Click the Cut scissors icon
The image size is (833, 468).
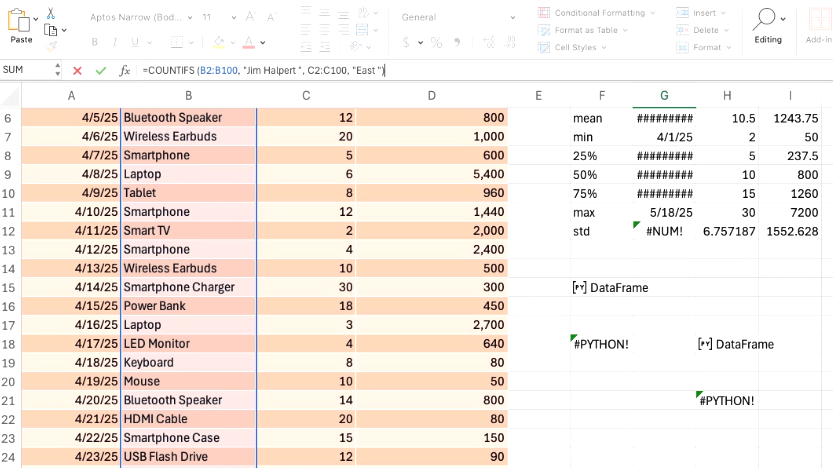50,13
